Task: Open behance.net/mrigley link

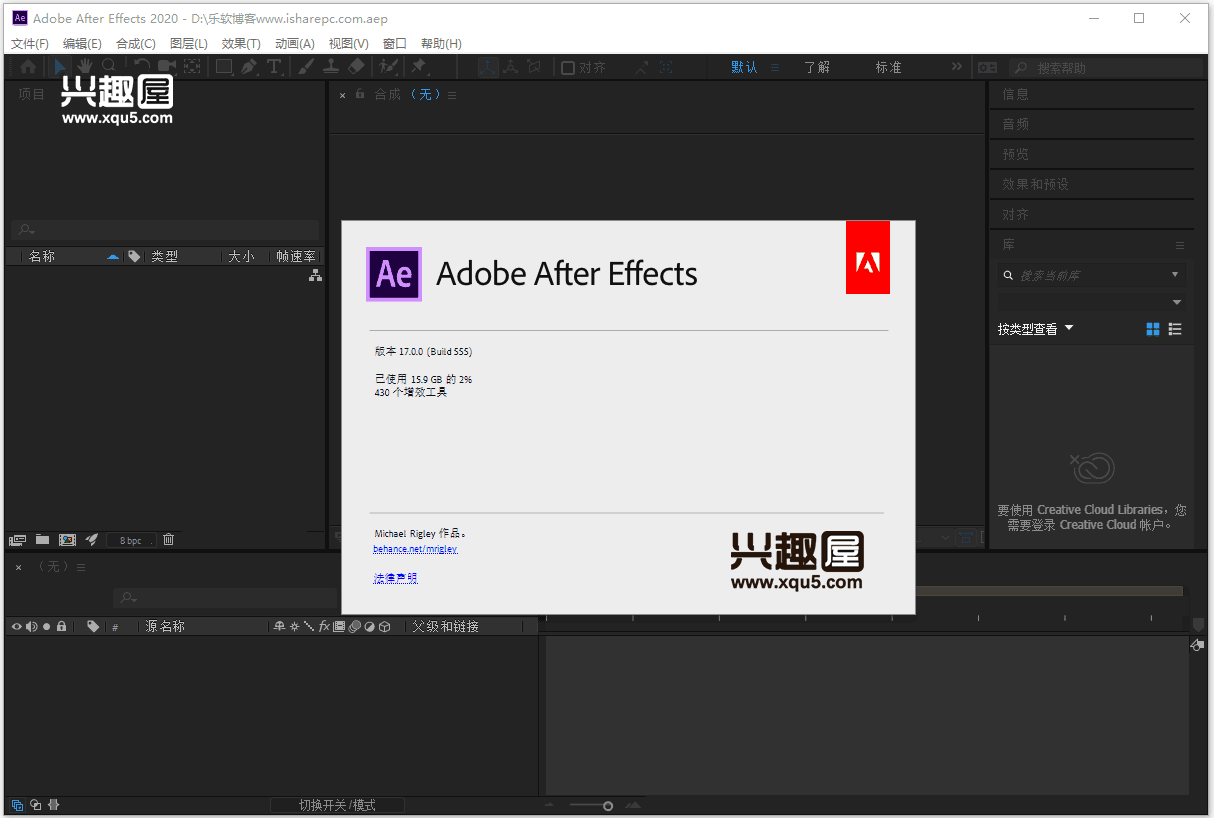Action: [416, 549]
